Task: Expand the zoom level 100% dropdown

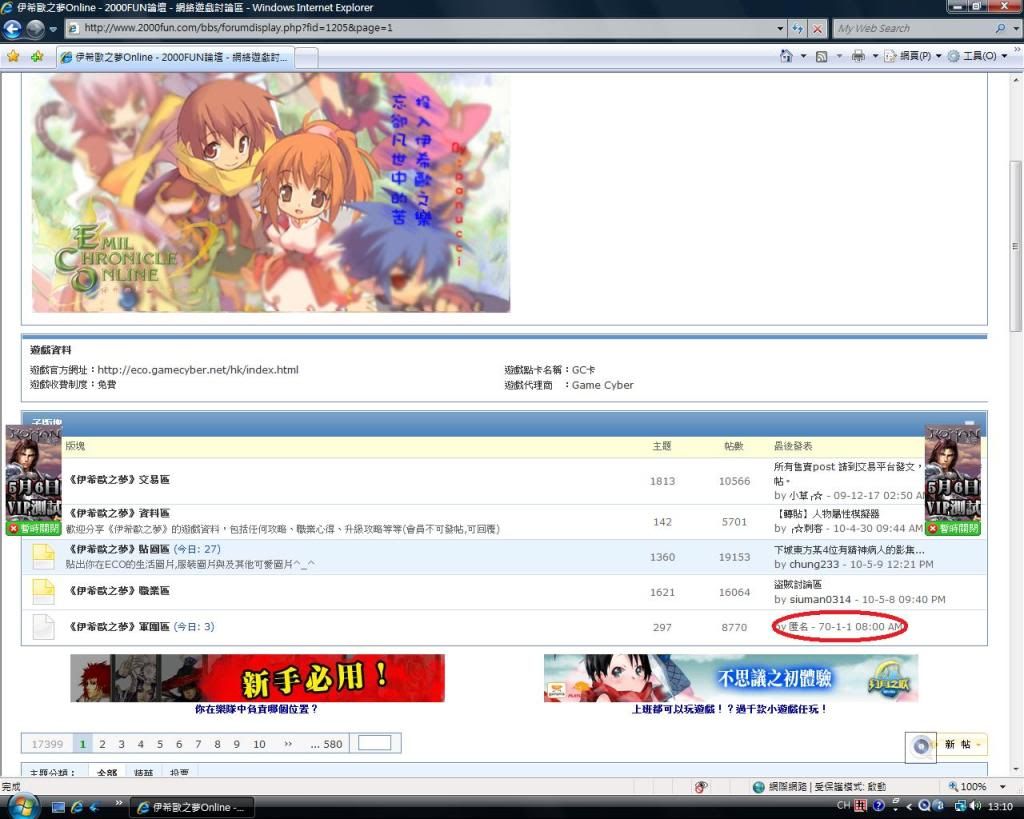Action: coord(1003,787)
